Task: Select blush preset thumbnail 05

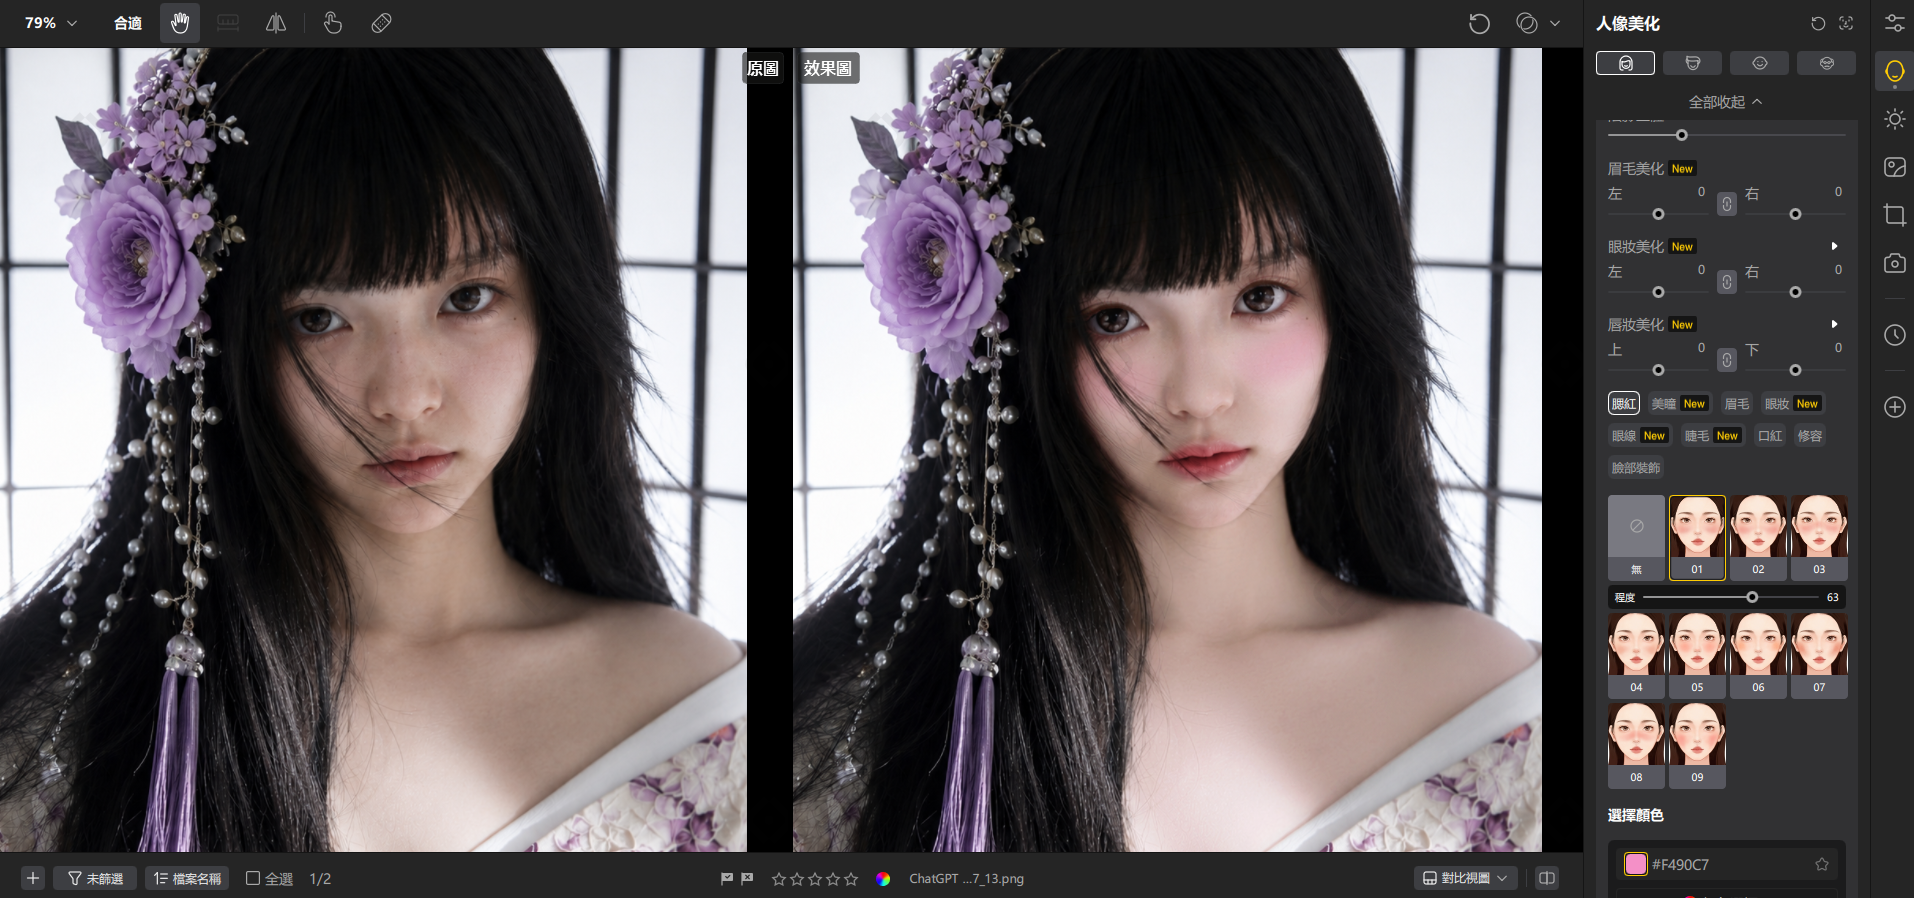Action: pyautogui.click(x=1697, y=655)
